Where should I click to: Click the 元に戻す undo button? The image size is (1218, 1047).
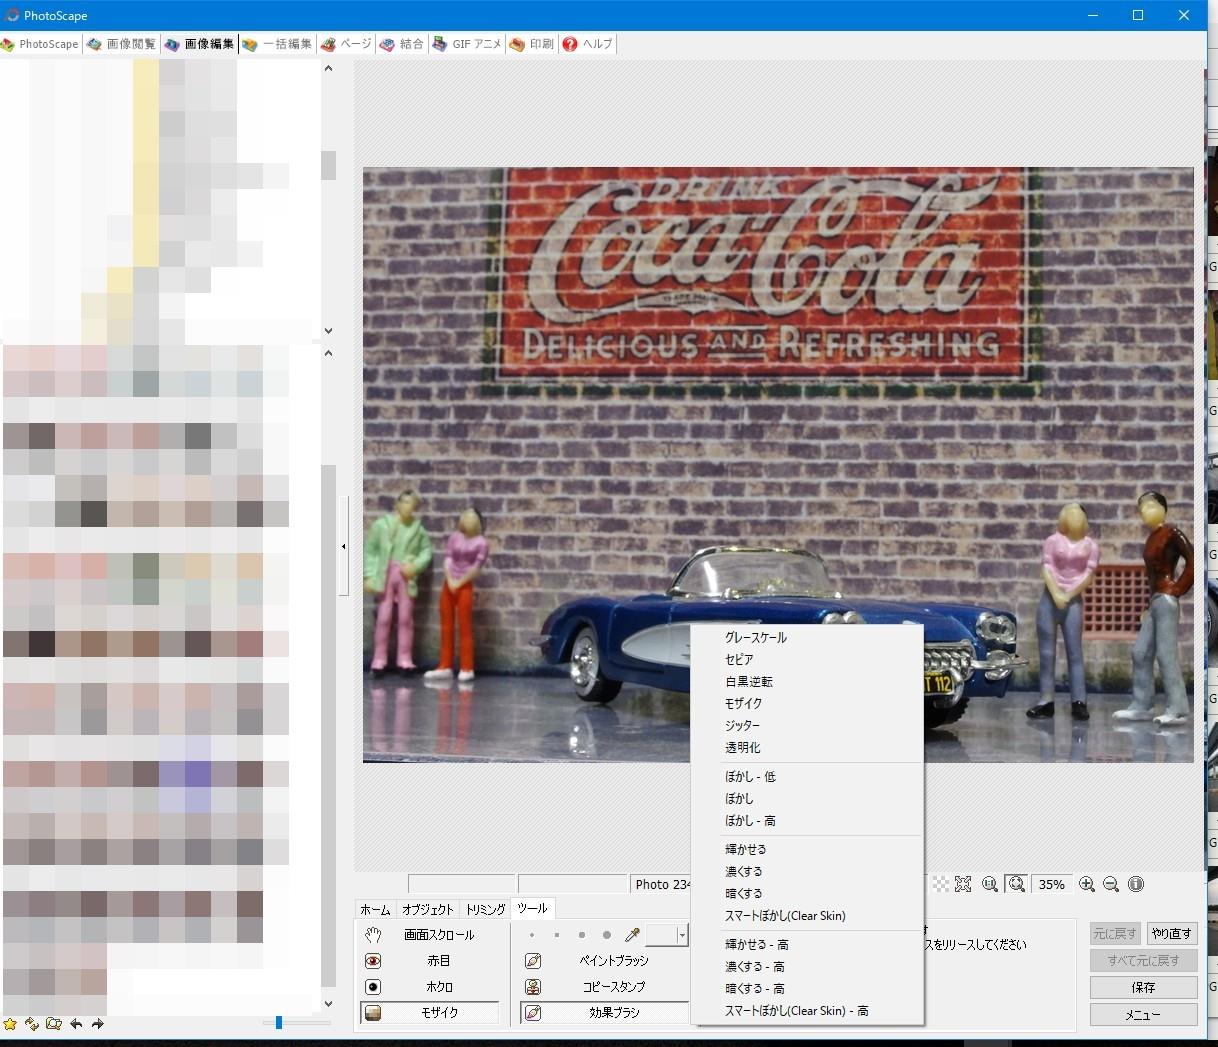[x=1115, y=934]
